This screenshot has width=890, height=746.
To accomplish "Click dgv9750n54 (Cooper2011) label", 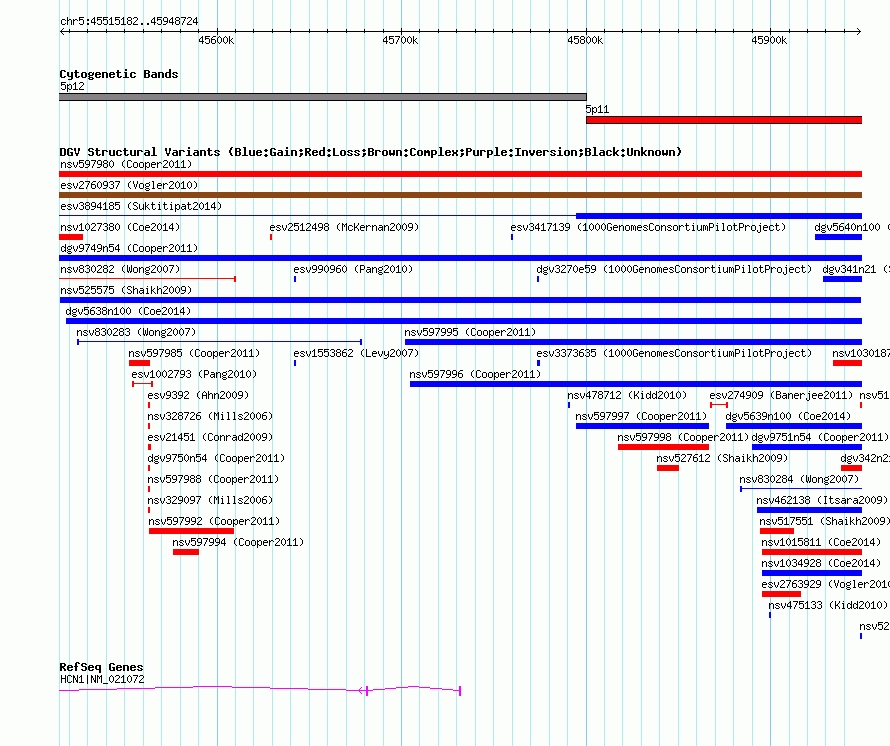I will coord(216,459).
